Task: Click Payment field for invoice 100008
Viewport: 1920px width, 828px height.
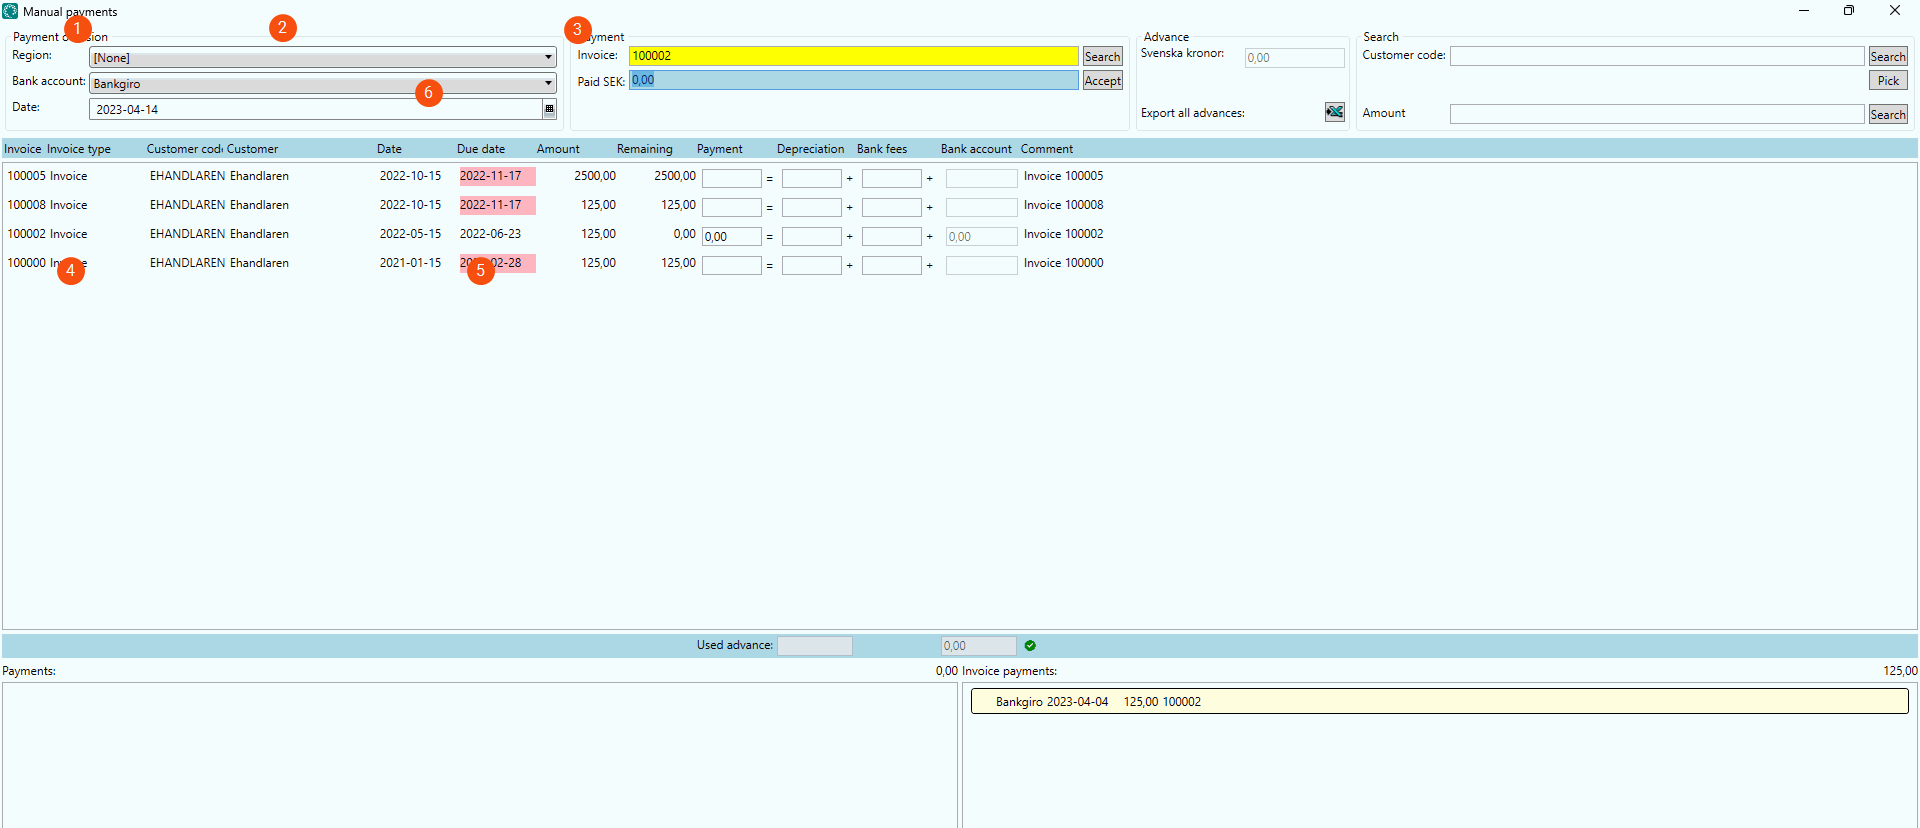Action: click(731, 207)
